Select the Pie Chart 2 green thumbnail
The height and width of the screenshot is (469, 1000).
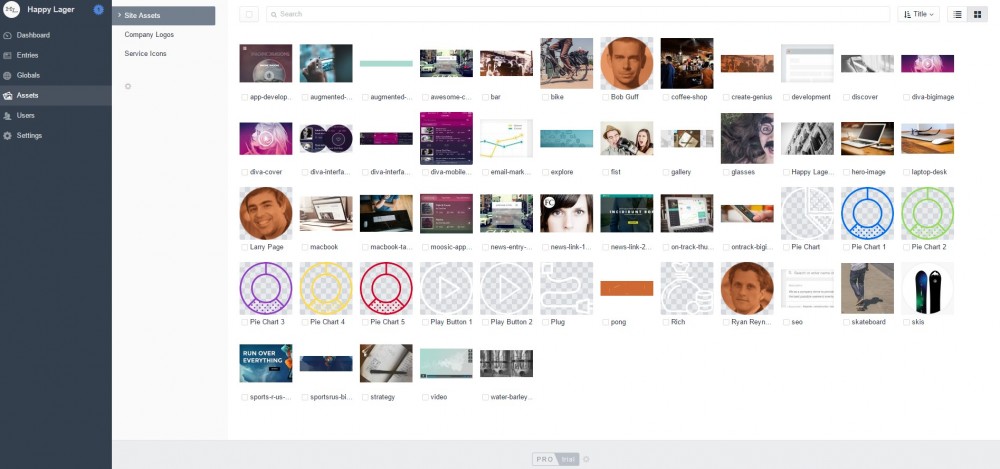[x=927, y=213]
